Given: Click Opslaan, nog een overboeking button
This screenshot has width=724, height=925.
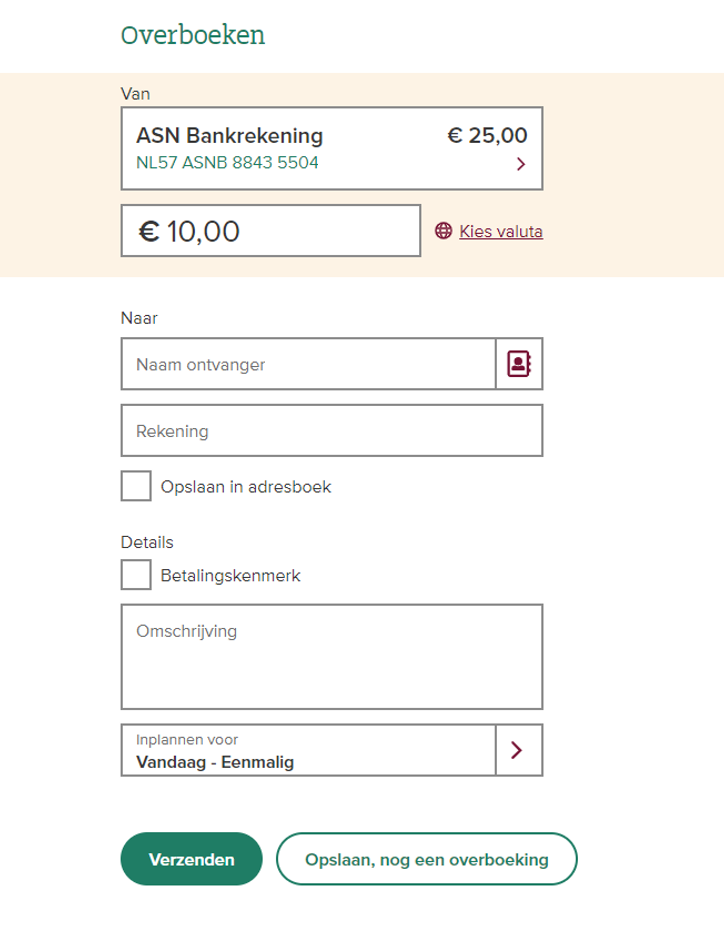Looking at the screenshot, I should coord(427,859).
